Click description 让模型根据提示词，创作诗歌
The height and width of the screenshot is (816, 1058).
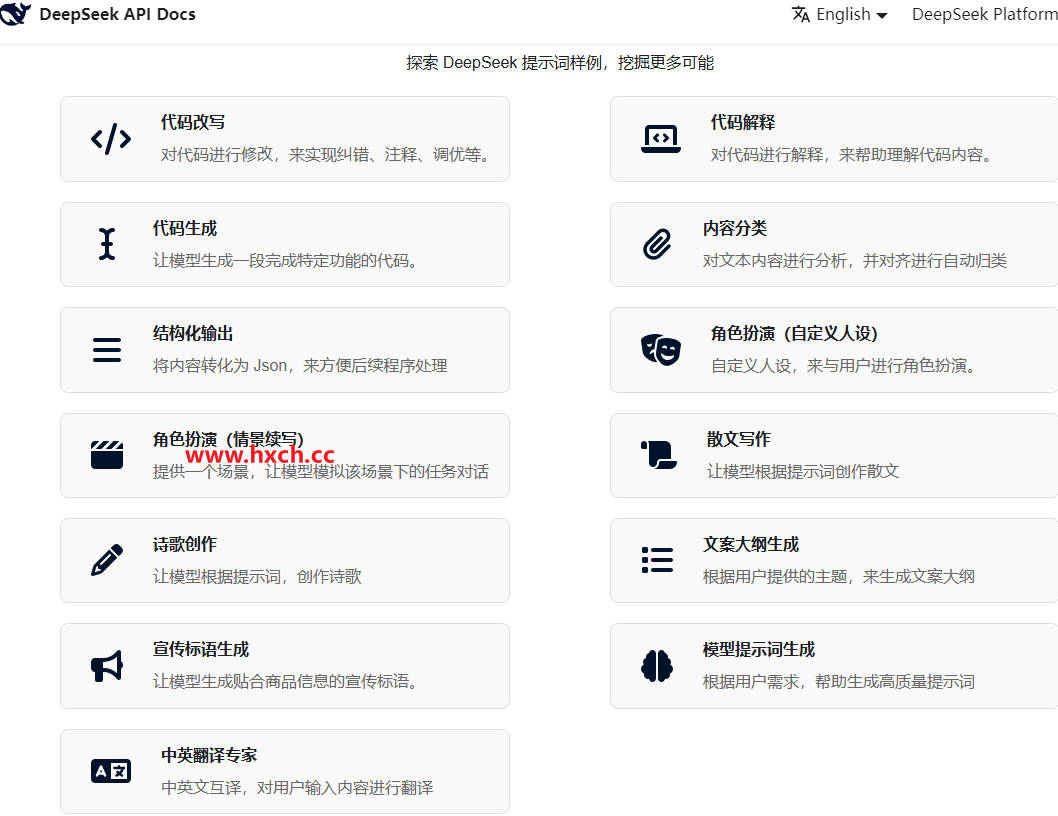pyautogui.click(x=257, y=576)
